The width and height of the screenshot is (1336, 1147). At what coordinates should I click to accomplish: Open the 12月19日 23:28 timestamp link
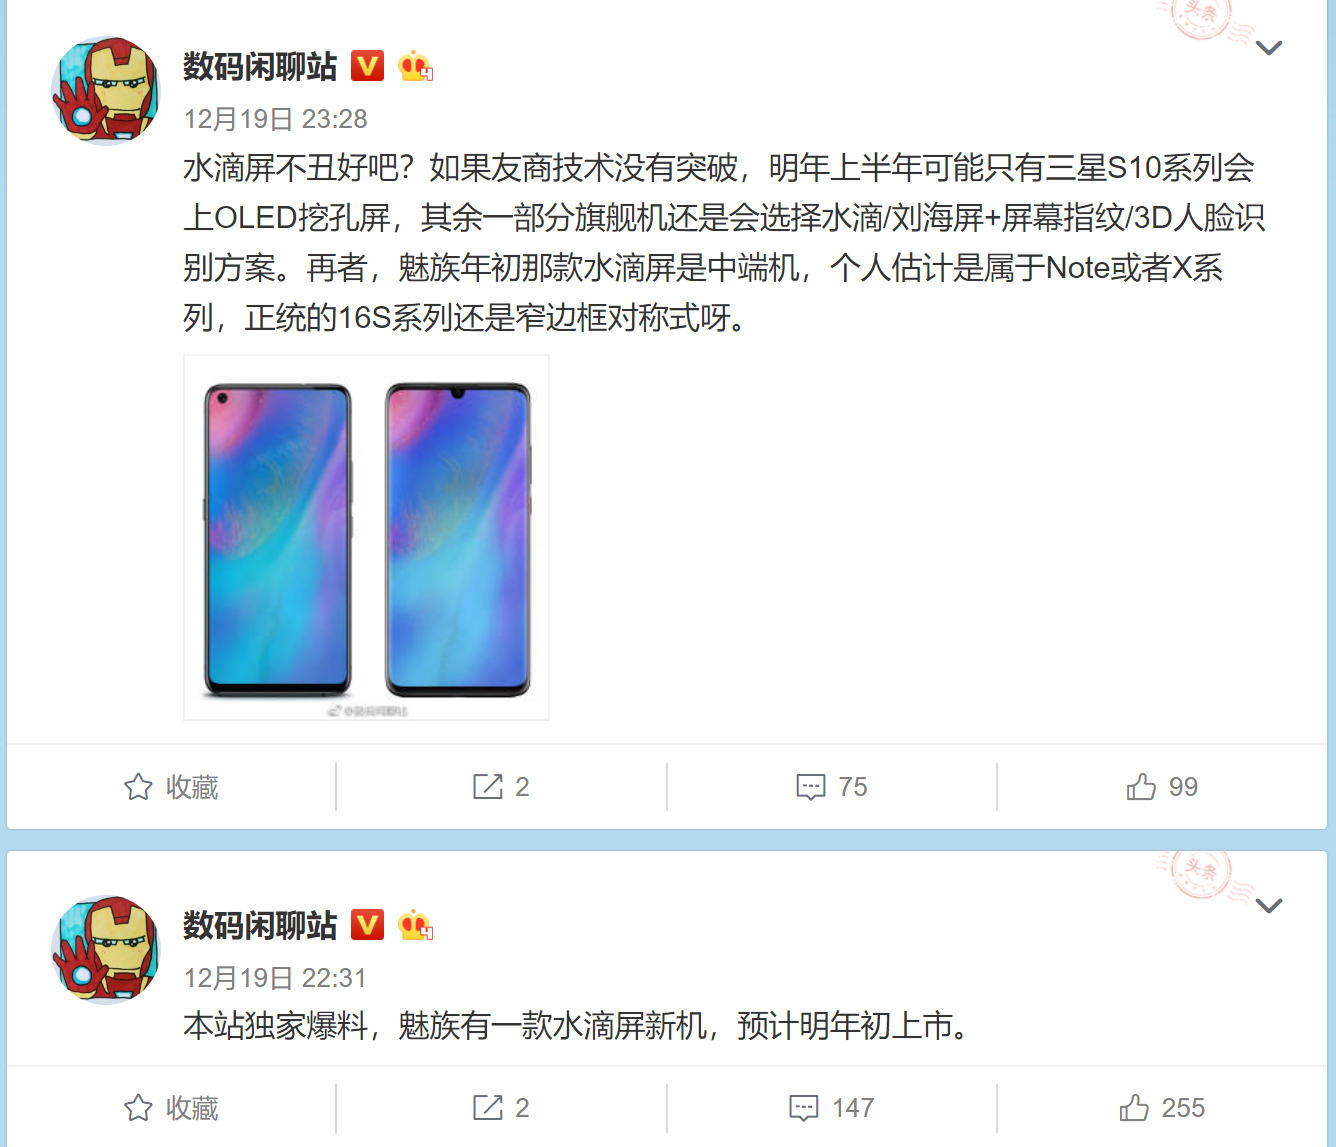tap(276, 119)
